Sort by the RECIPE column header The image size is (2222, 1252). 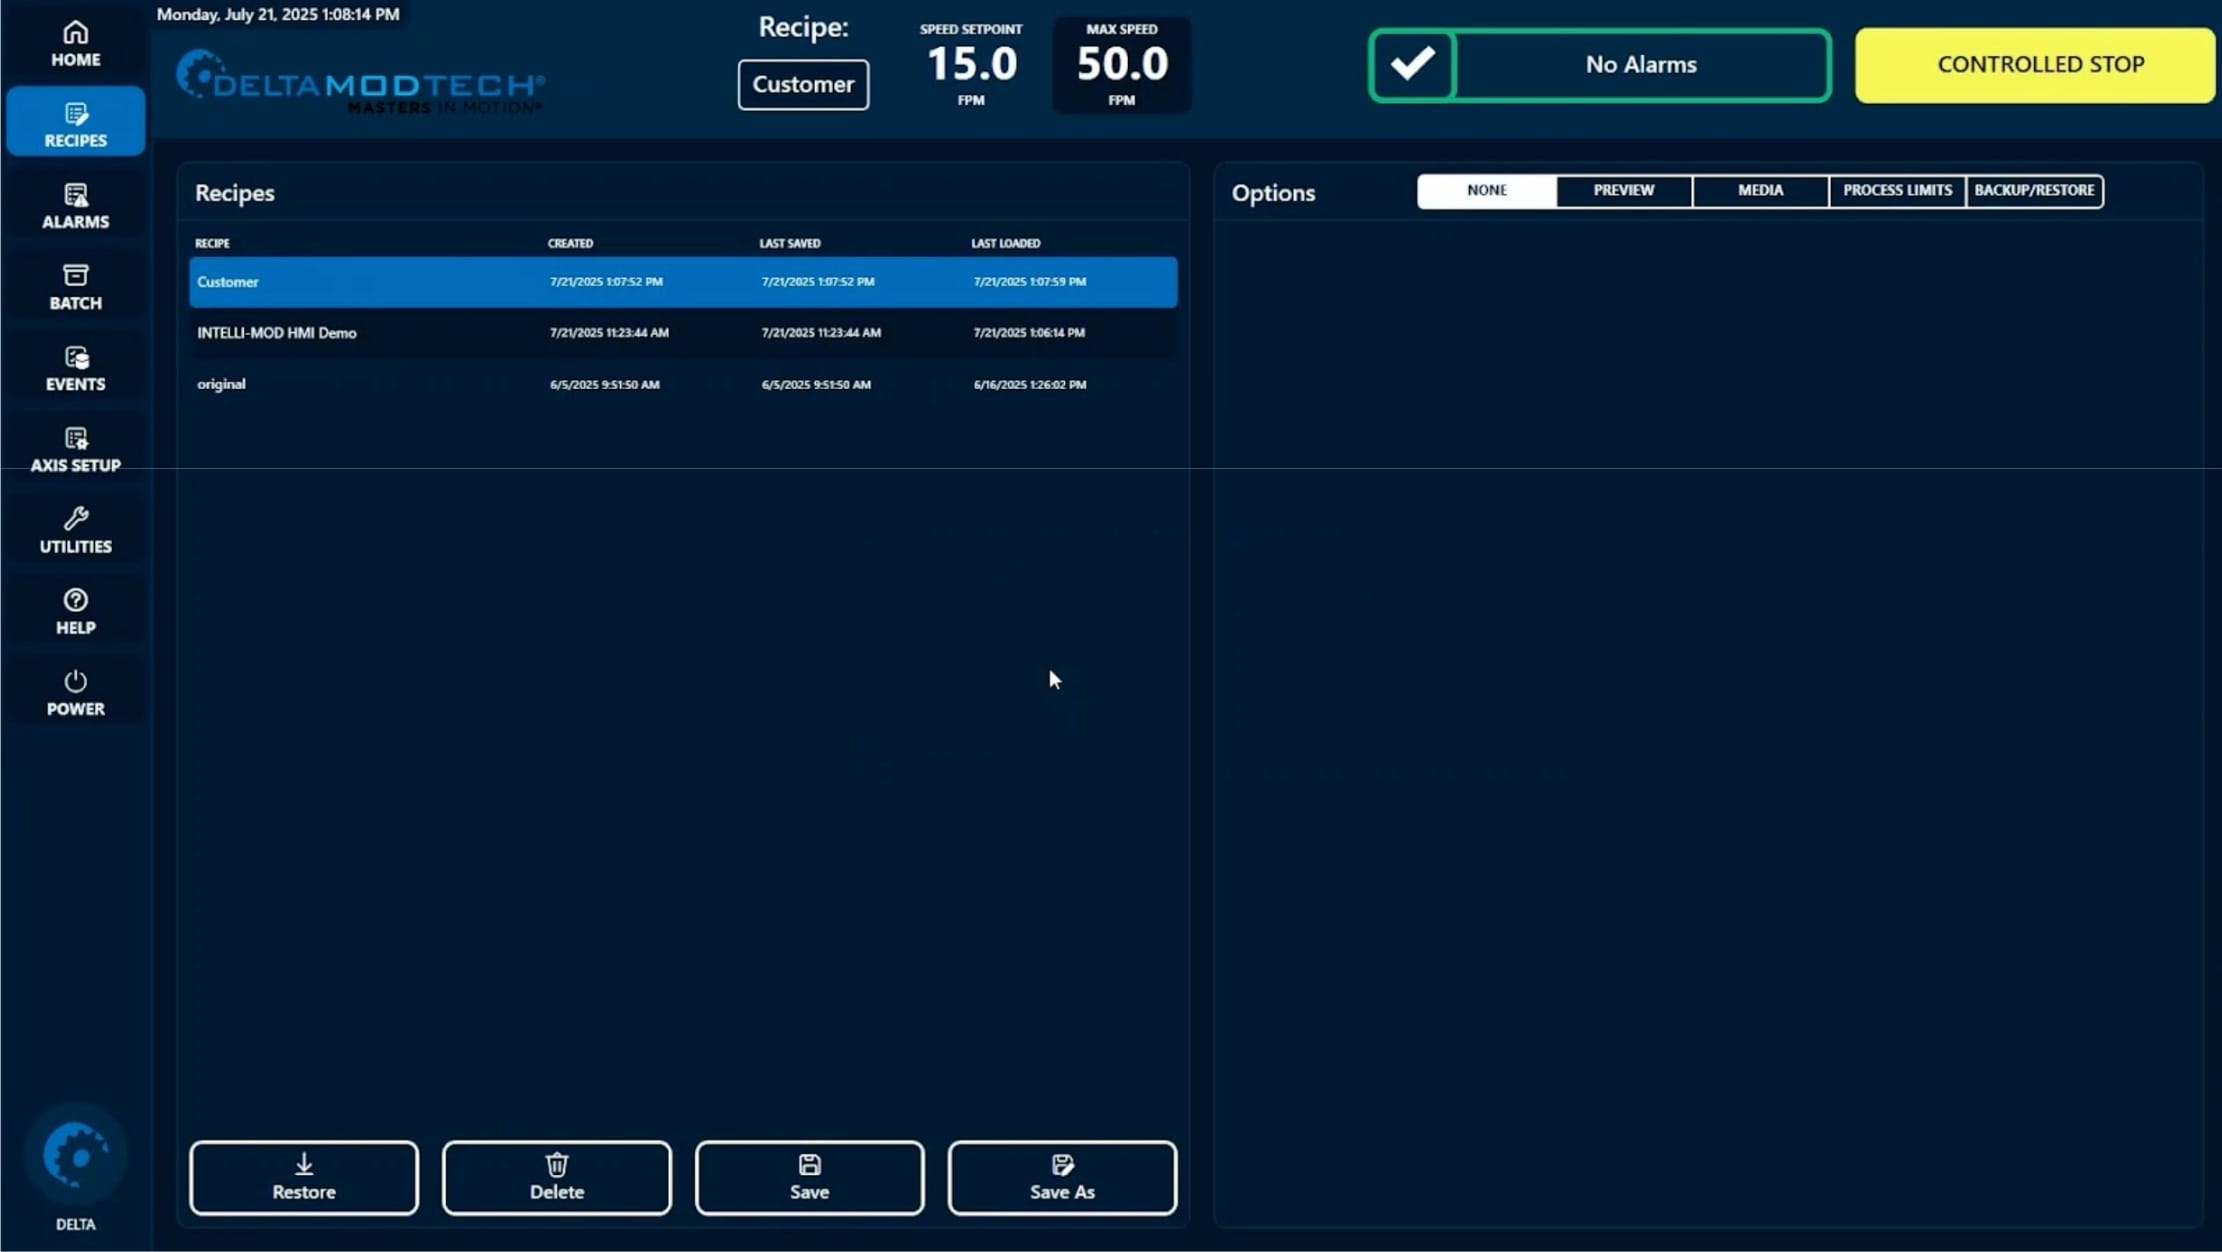(212, 243)
